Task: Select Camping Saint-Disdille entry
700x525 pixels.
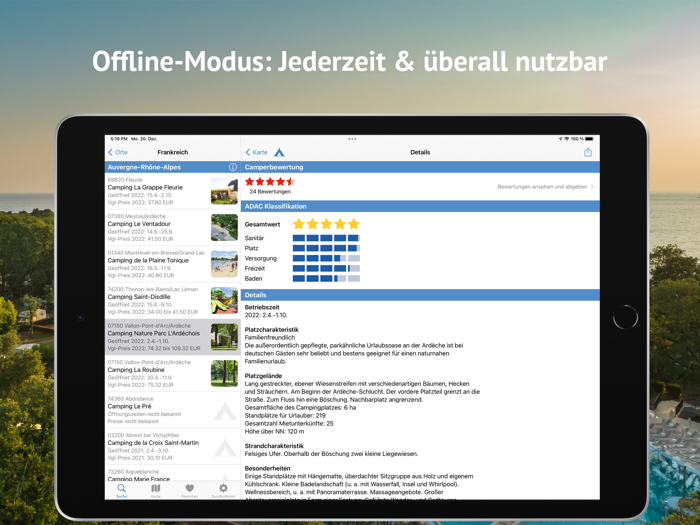Action: pos(173,300)
